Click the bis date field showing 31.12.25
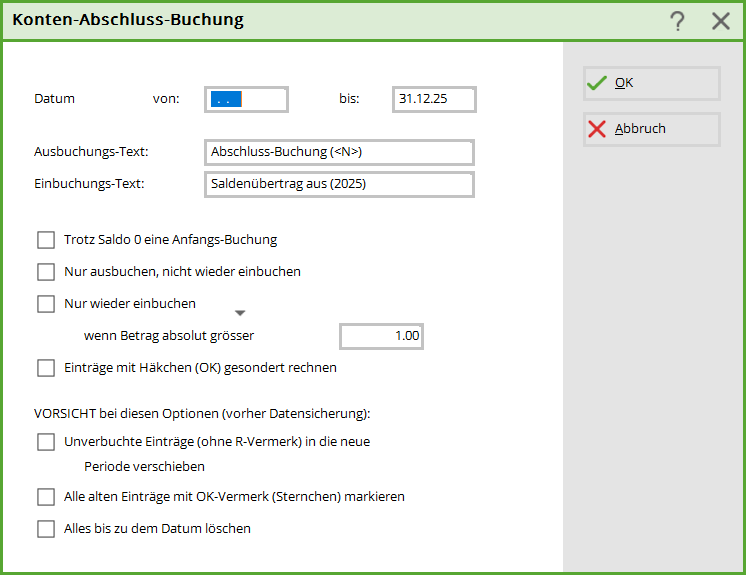Image resolution: width=746 pixels, height=575 pixels. coord(433,99)
